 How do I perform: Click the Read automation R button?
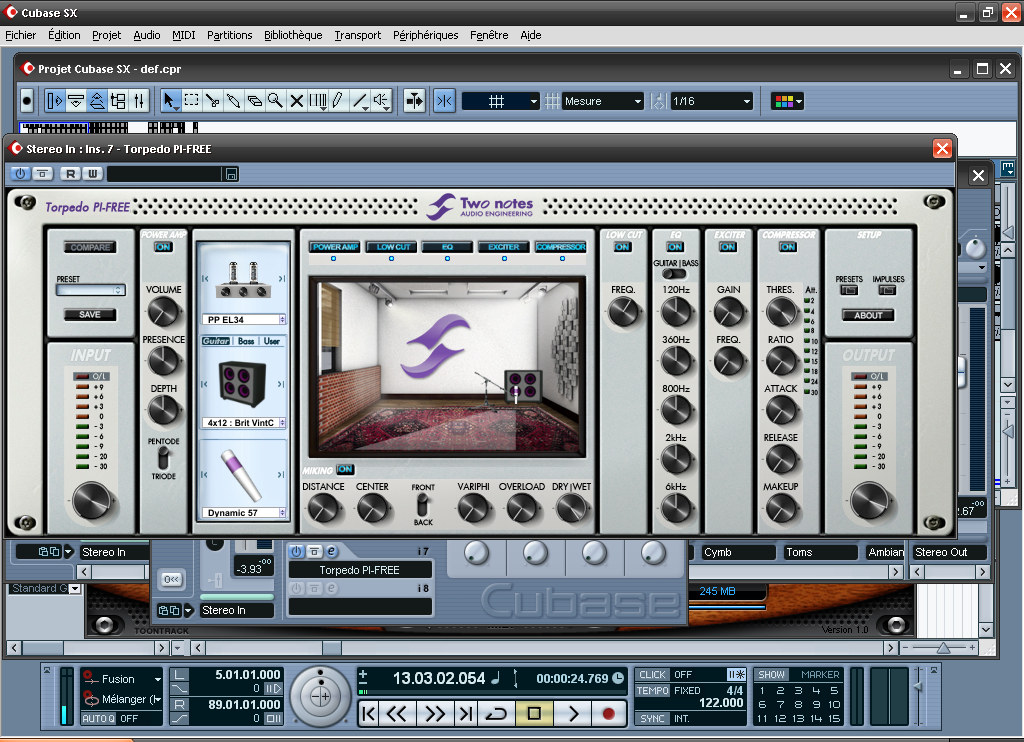coord(71,174)
